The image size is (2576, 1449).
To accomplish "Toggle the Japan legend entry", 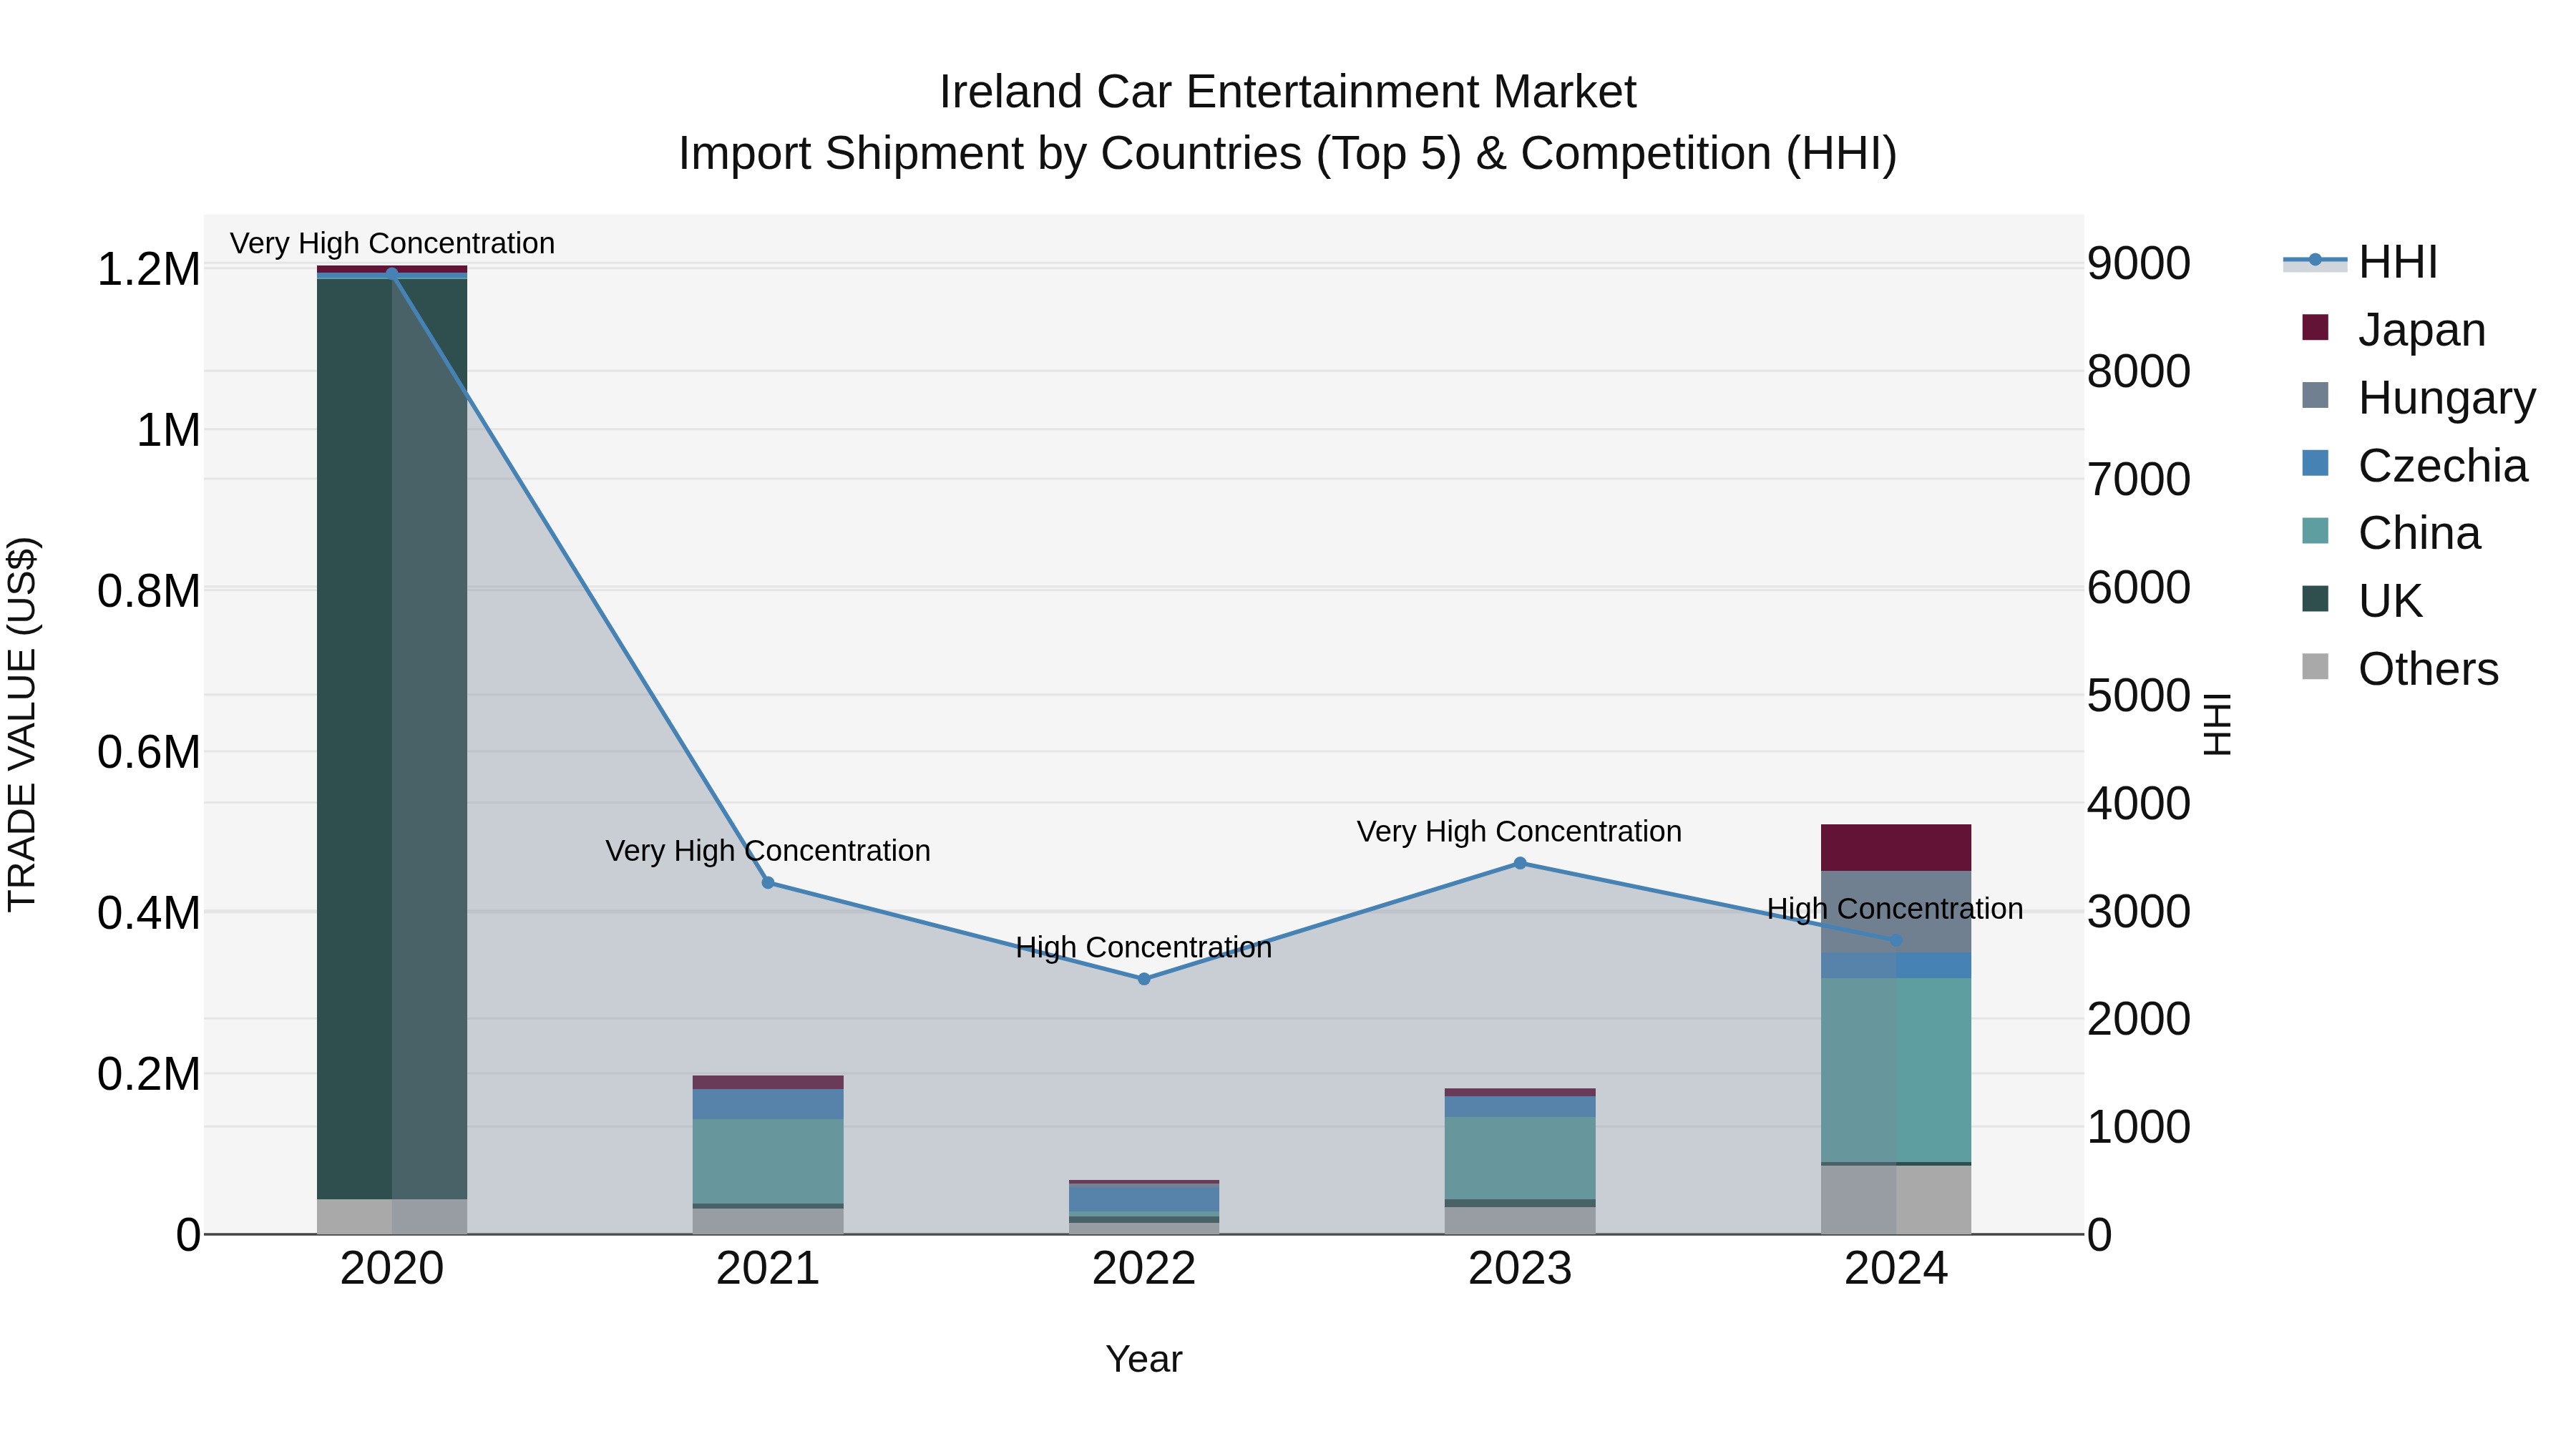I will pos(2393,330).
